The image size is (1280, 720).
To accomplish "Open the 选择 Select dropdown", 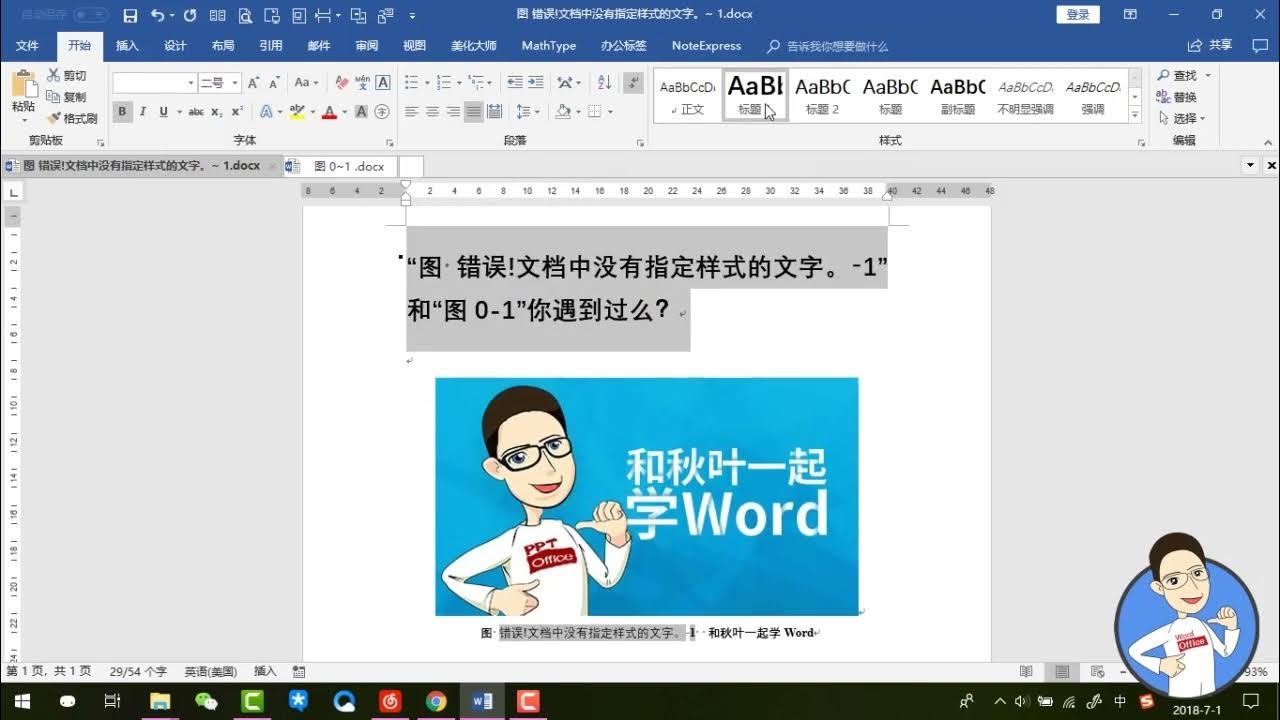I will (x=1182, y=118).
